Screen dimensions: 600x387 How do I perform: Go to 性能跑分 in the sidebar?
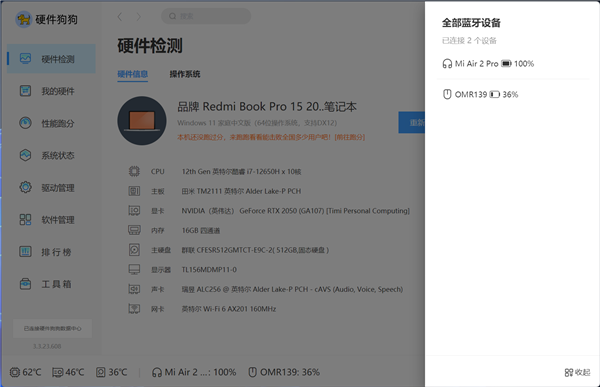pos(52,123)
